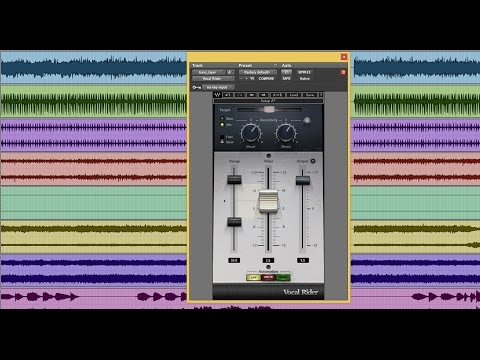Click the lower Range fader handle

234,222
